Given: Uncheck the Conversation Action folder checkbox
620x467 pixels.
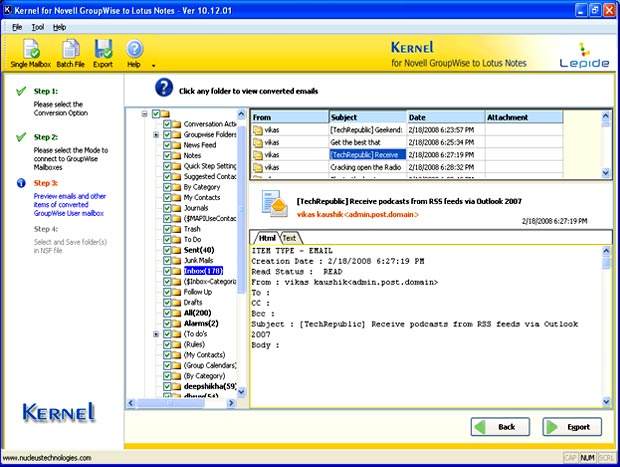Looking at the screenshot, I should click(x=167, y=124).
